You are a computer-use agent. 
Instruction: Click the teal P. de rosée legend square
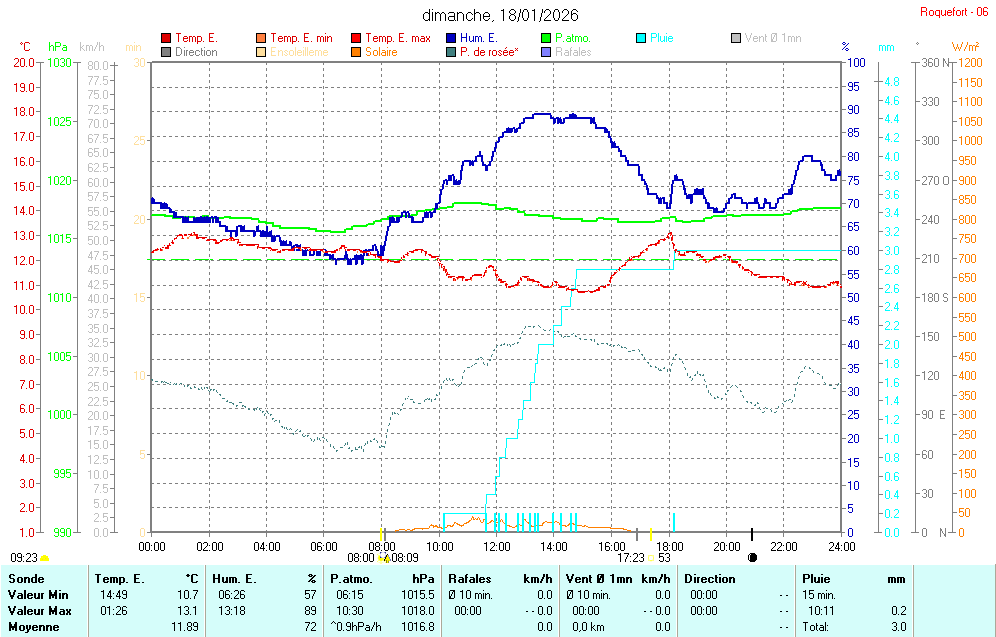point(451,52)
